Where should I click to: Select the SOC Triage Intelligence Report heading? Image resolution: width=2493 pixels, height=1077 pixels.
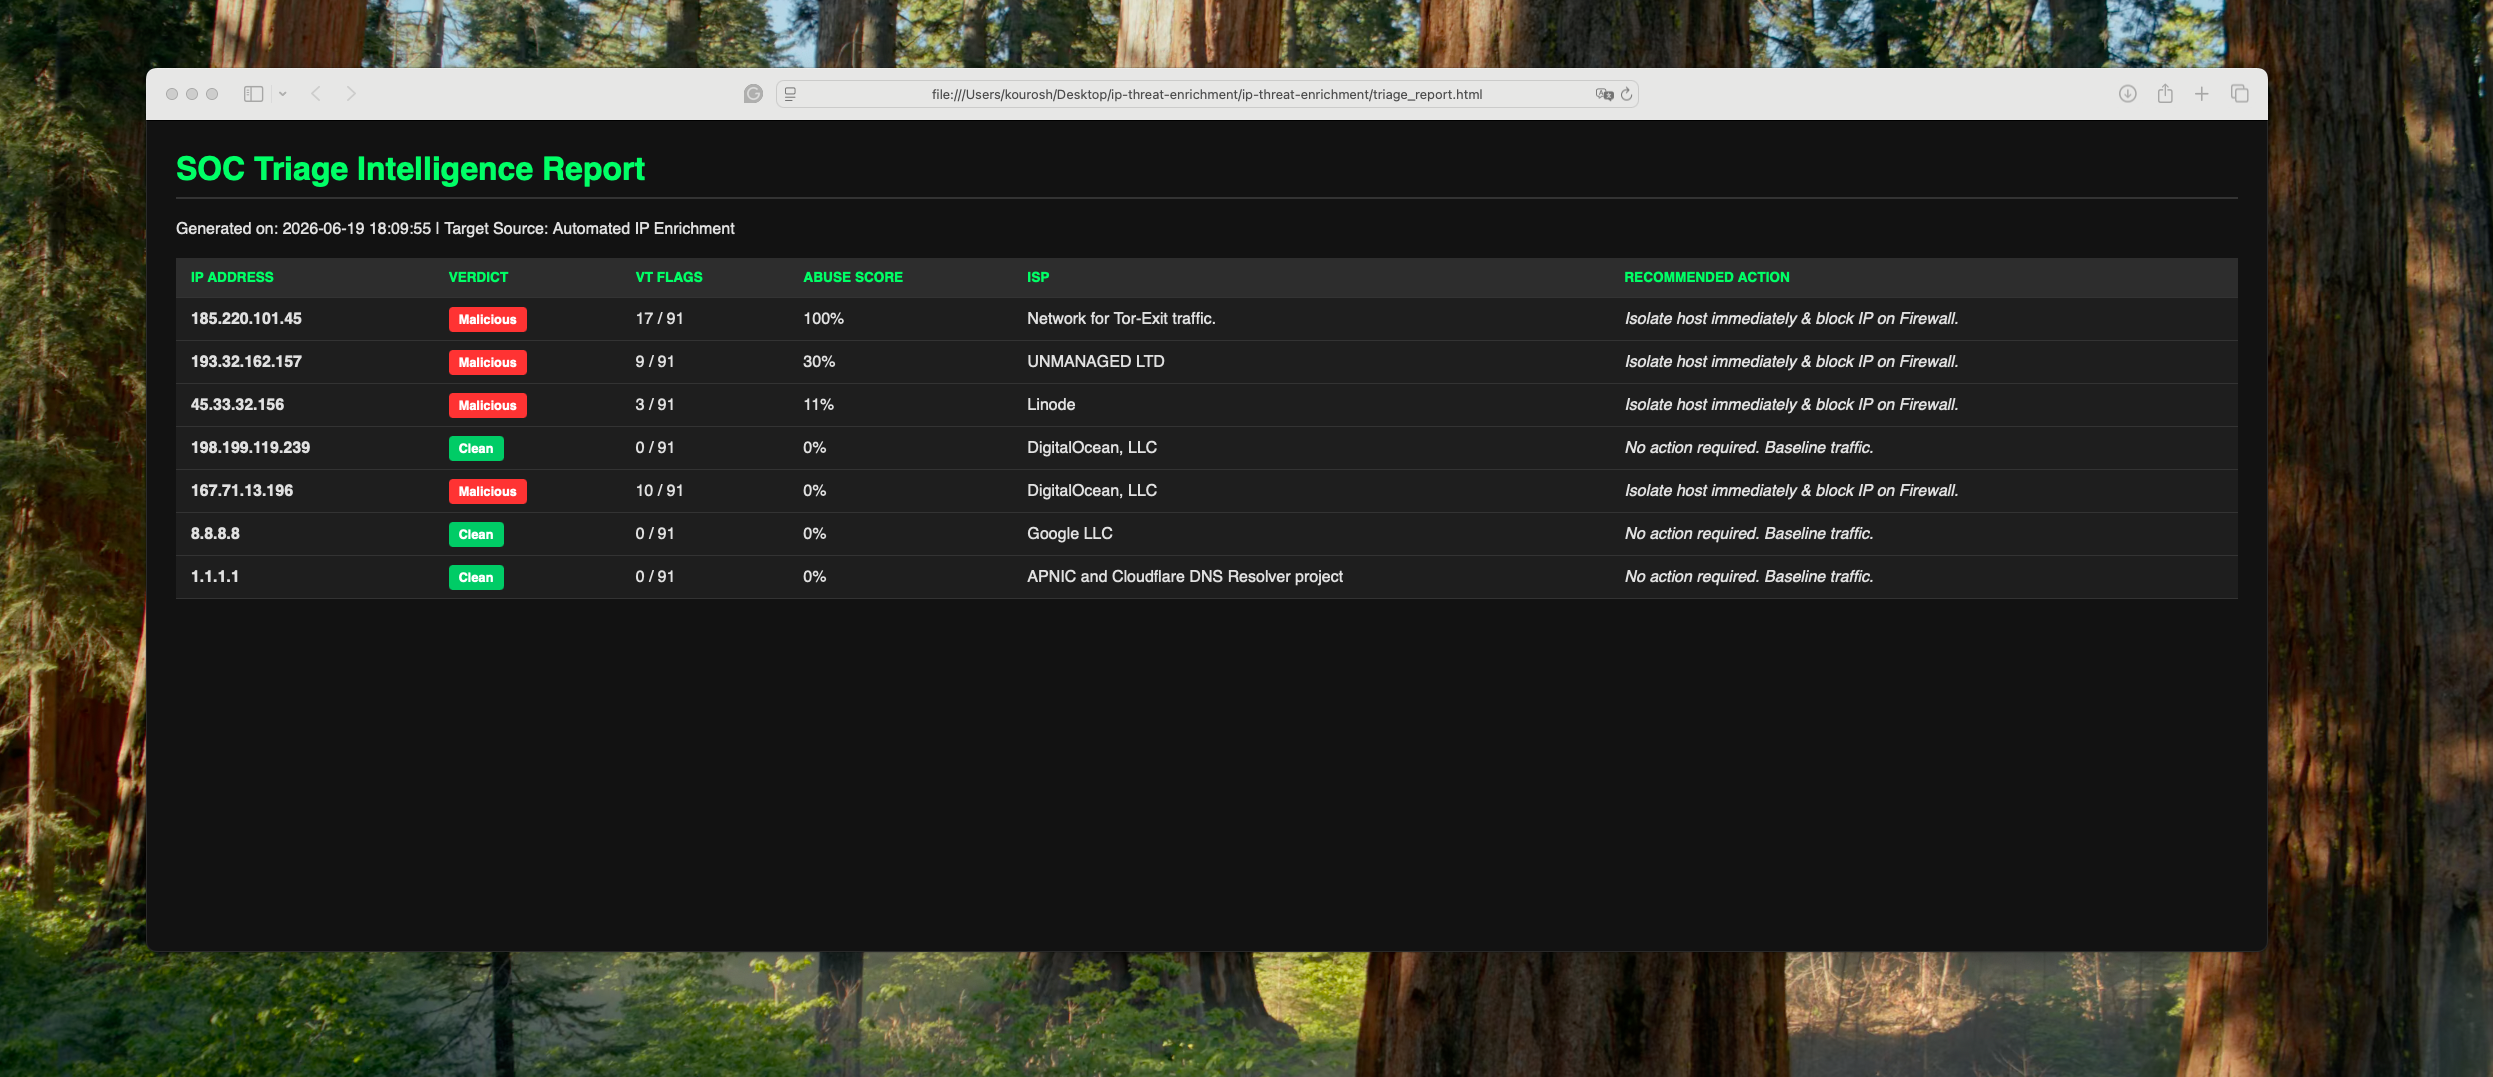pos(410,169)
